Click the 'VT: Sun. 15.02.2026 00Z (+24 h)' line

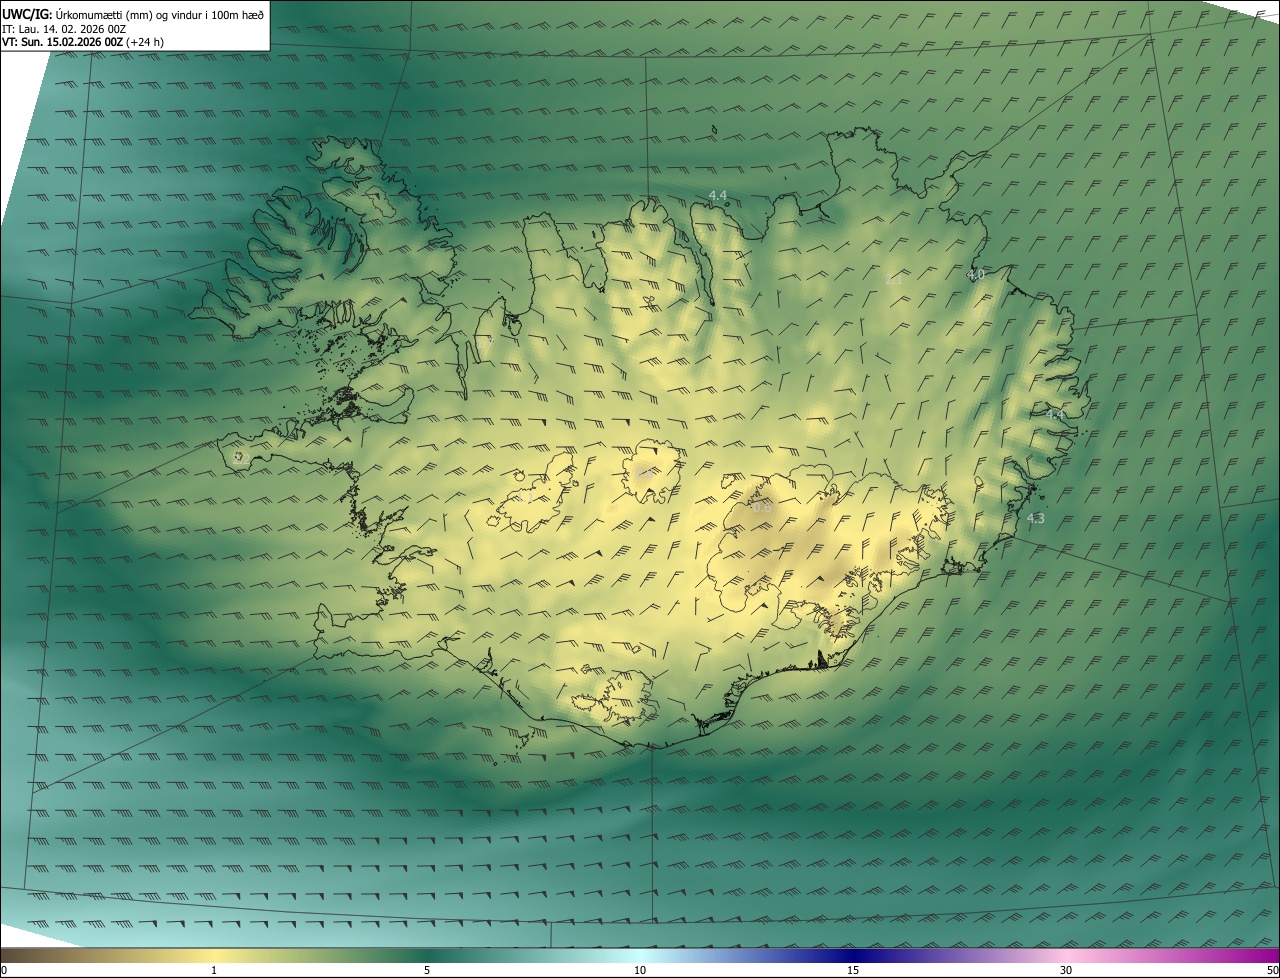click(83, 42)
